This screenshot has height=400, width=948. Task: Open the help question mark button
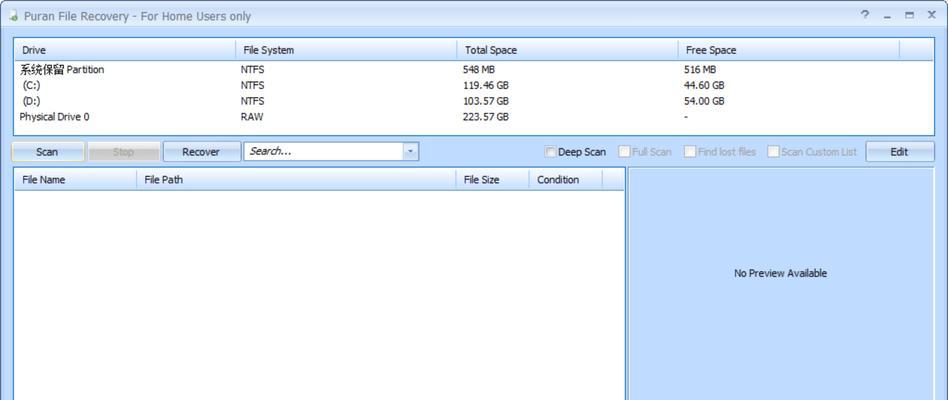865,16
